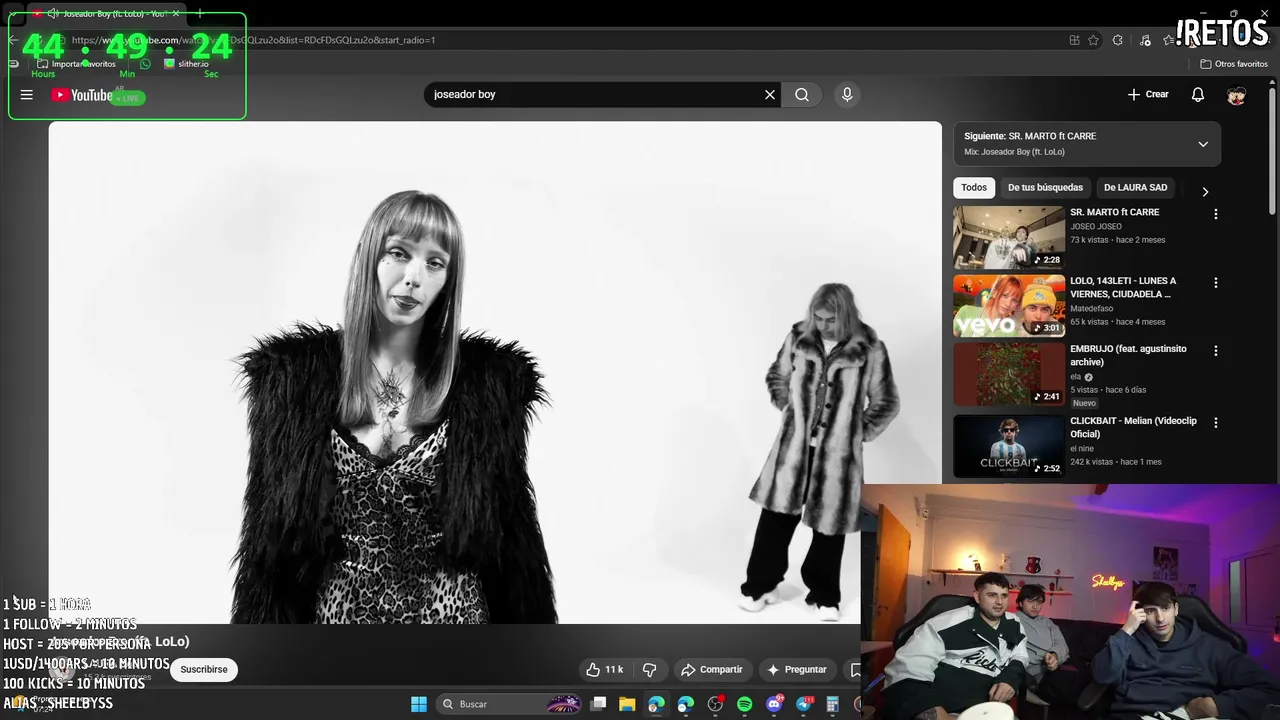1280x720 pixels.
Task: Click the Preguntar button
Action: [x=796, y=669]
